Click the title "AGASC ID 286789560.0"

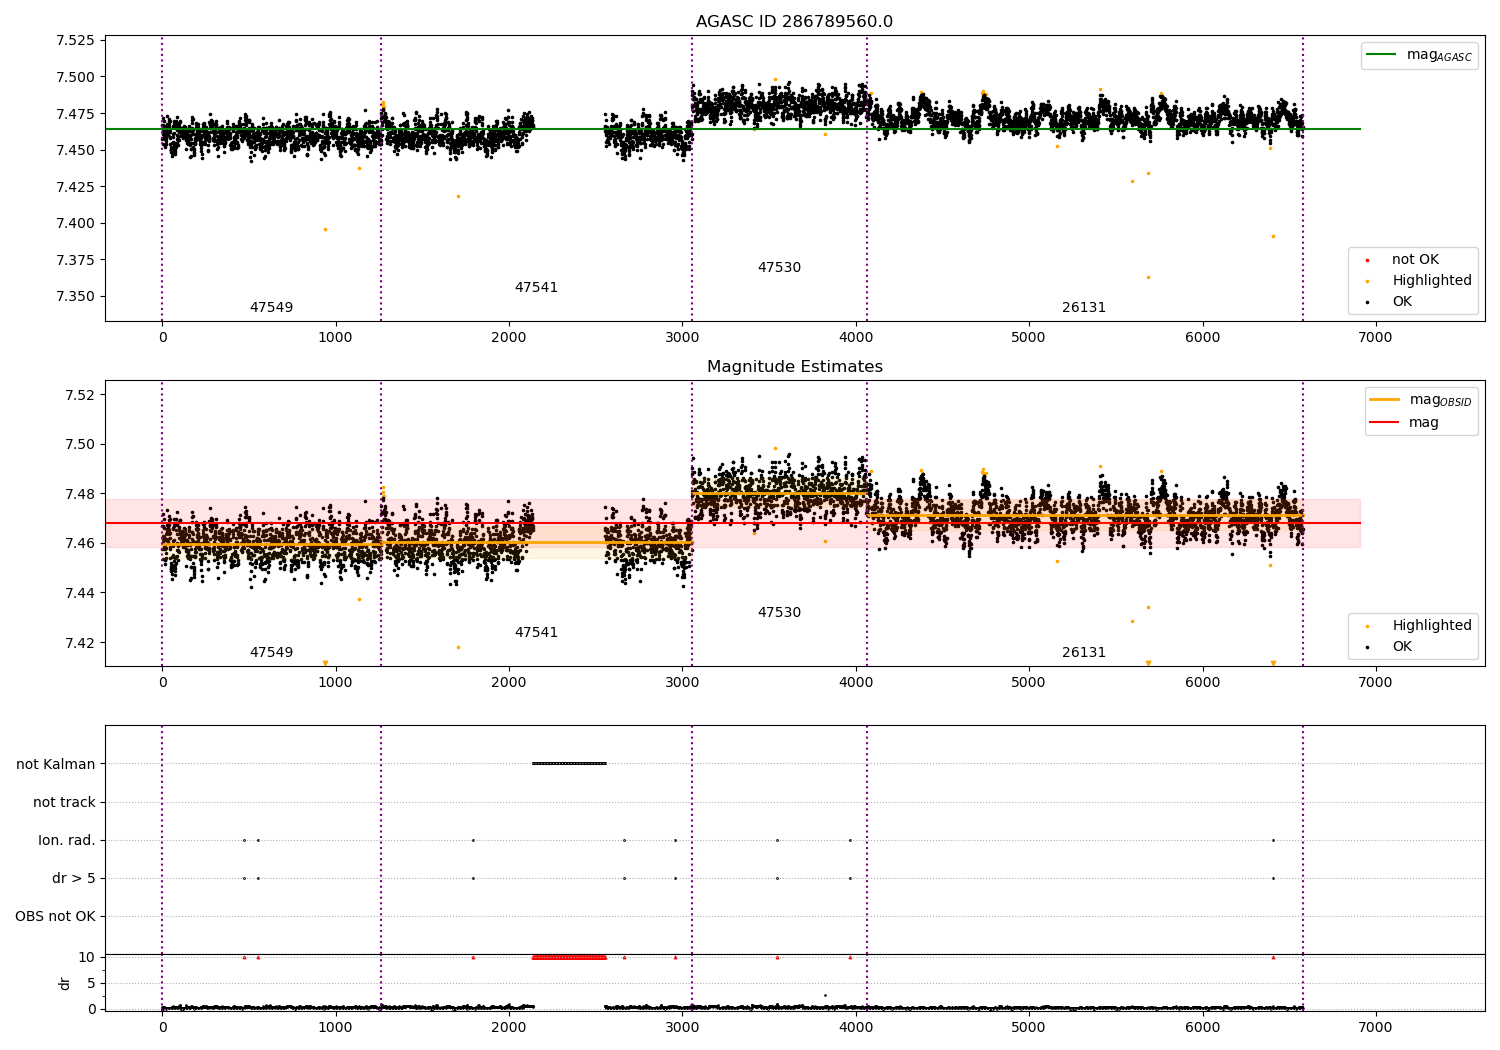pos(794,22)
